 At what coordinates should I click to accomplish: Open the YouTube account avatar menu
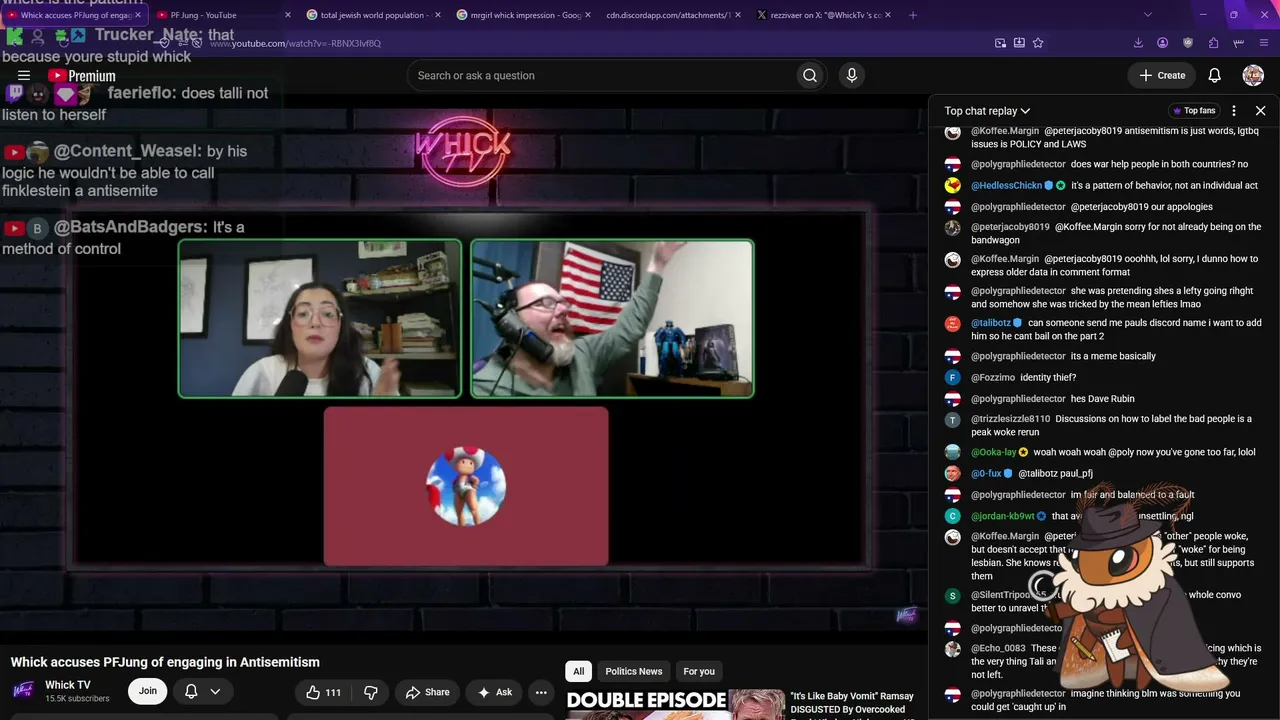click(x=1253, y=75)
